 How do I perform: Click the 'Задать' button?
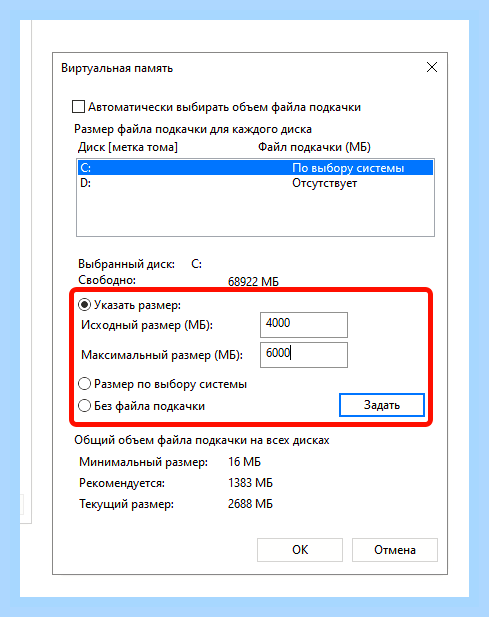point(382,405)
